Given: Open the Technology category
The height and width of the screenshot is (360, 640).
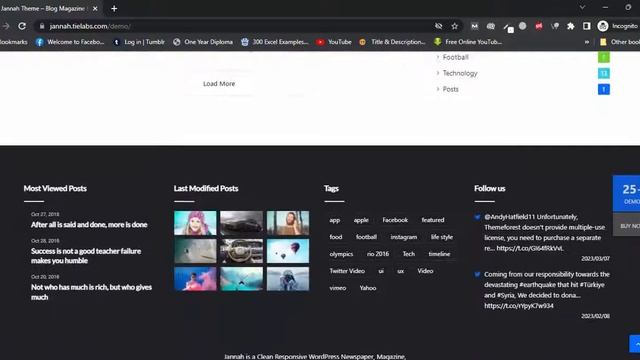Looking at the screenshot, I should 460,73.
